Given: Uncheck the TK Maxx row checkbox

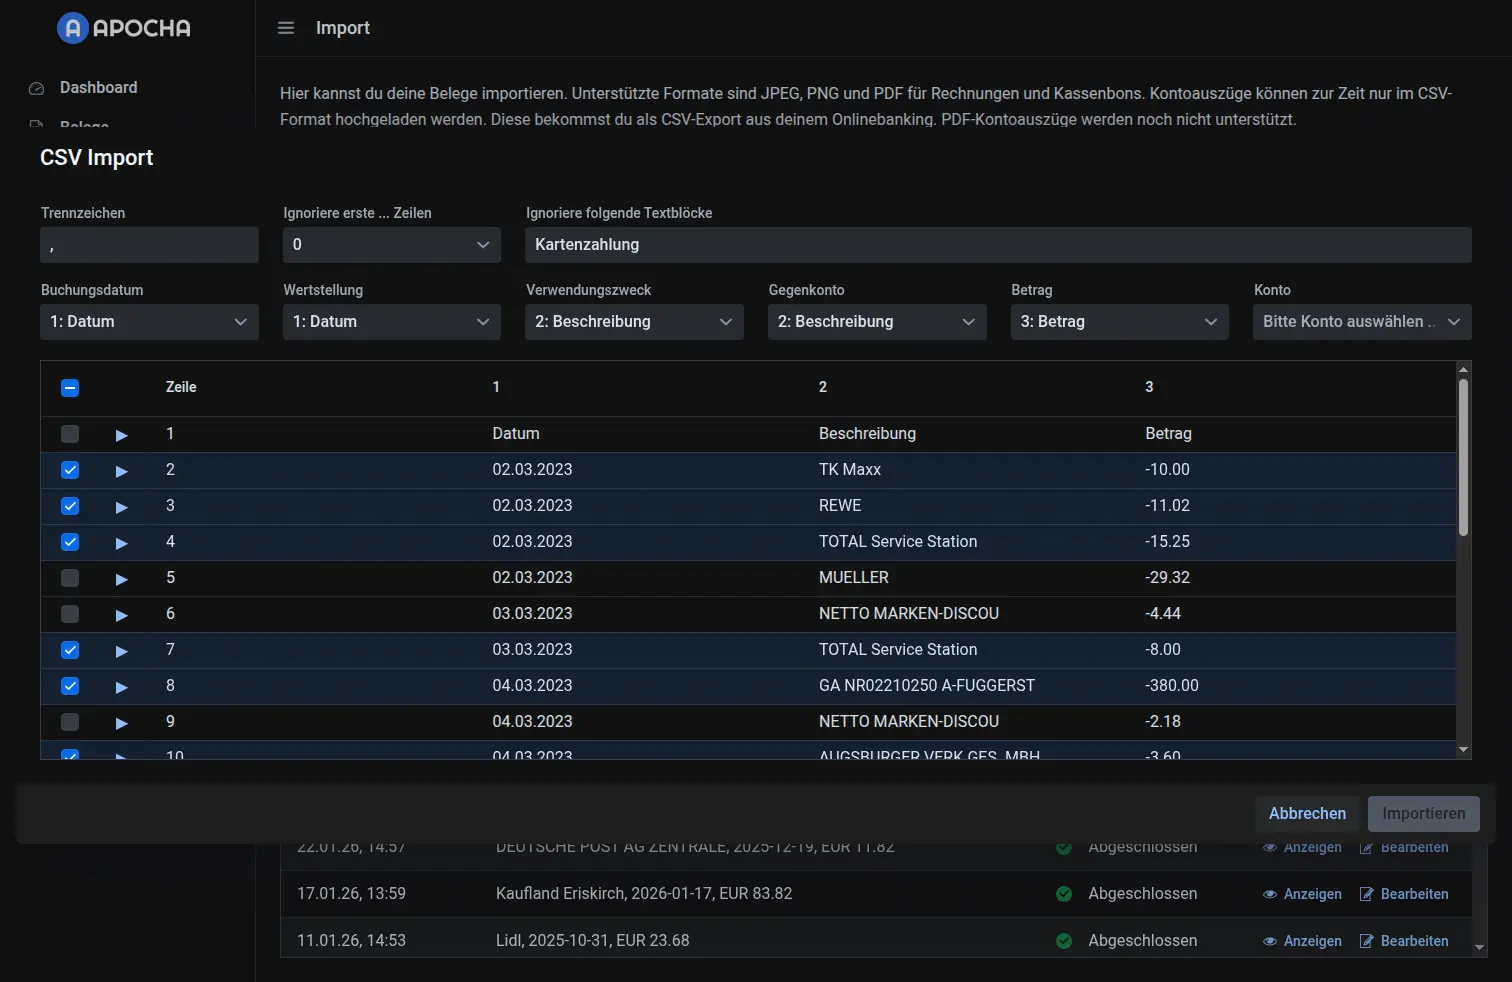Looking at the screenshot, I should pos(70,470).
